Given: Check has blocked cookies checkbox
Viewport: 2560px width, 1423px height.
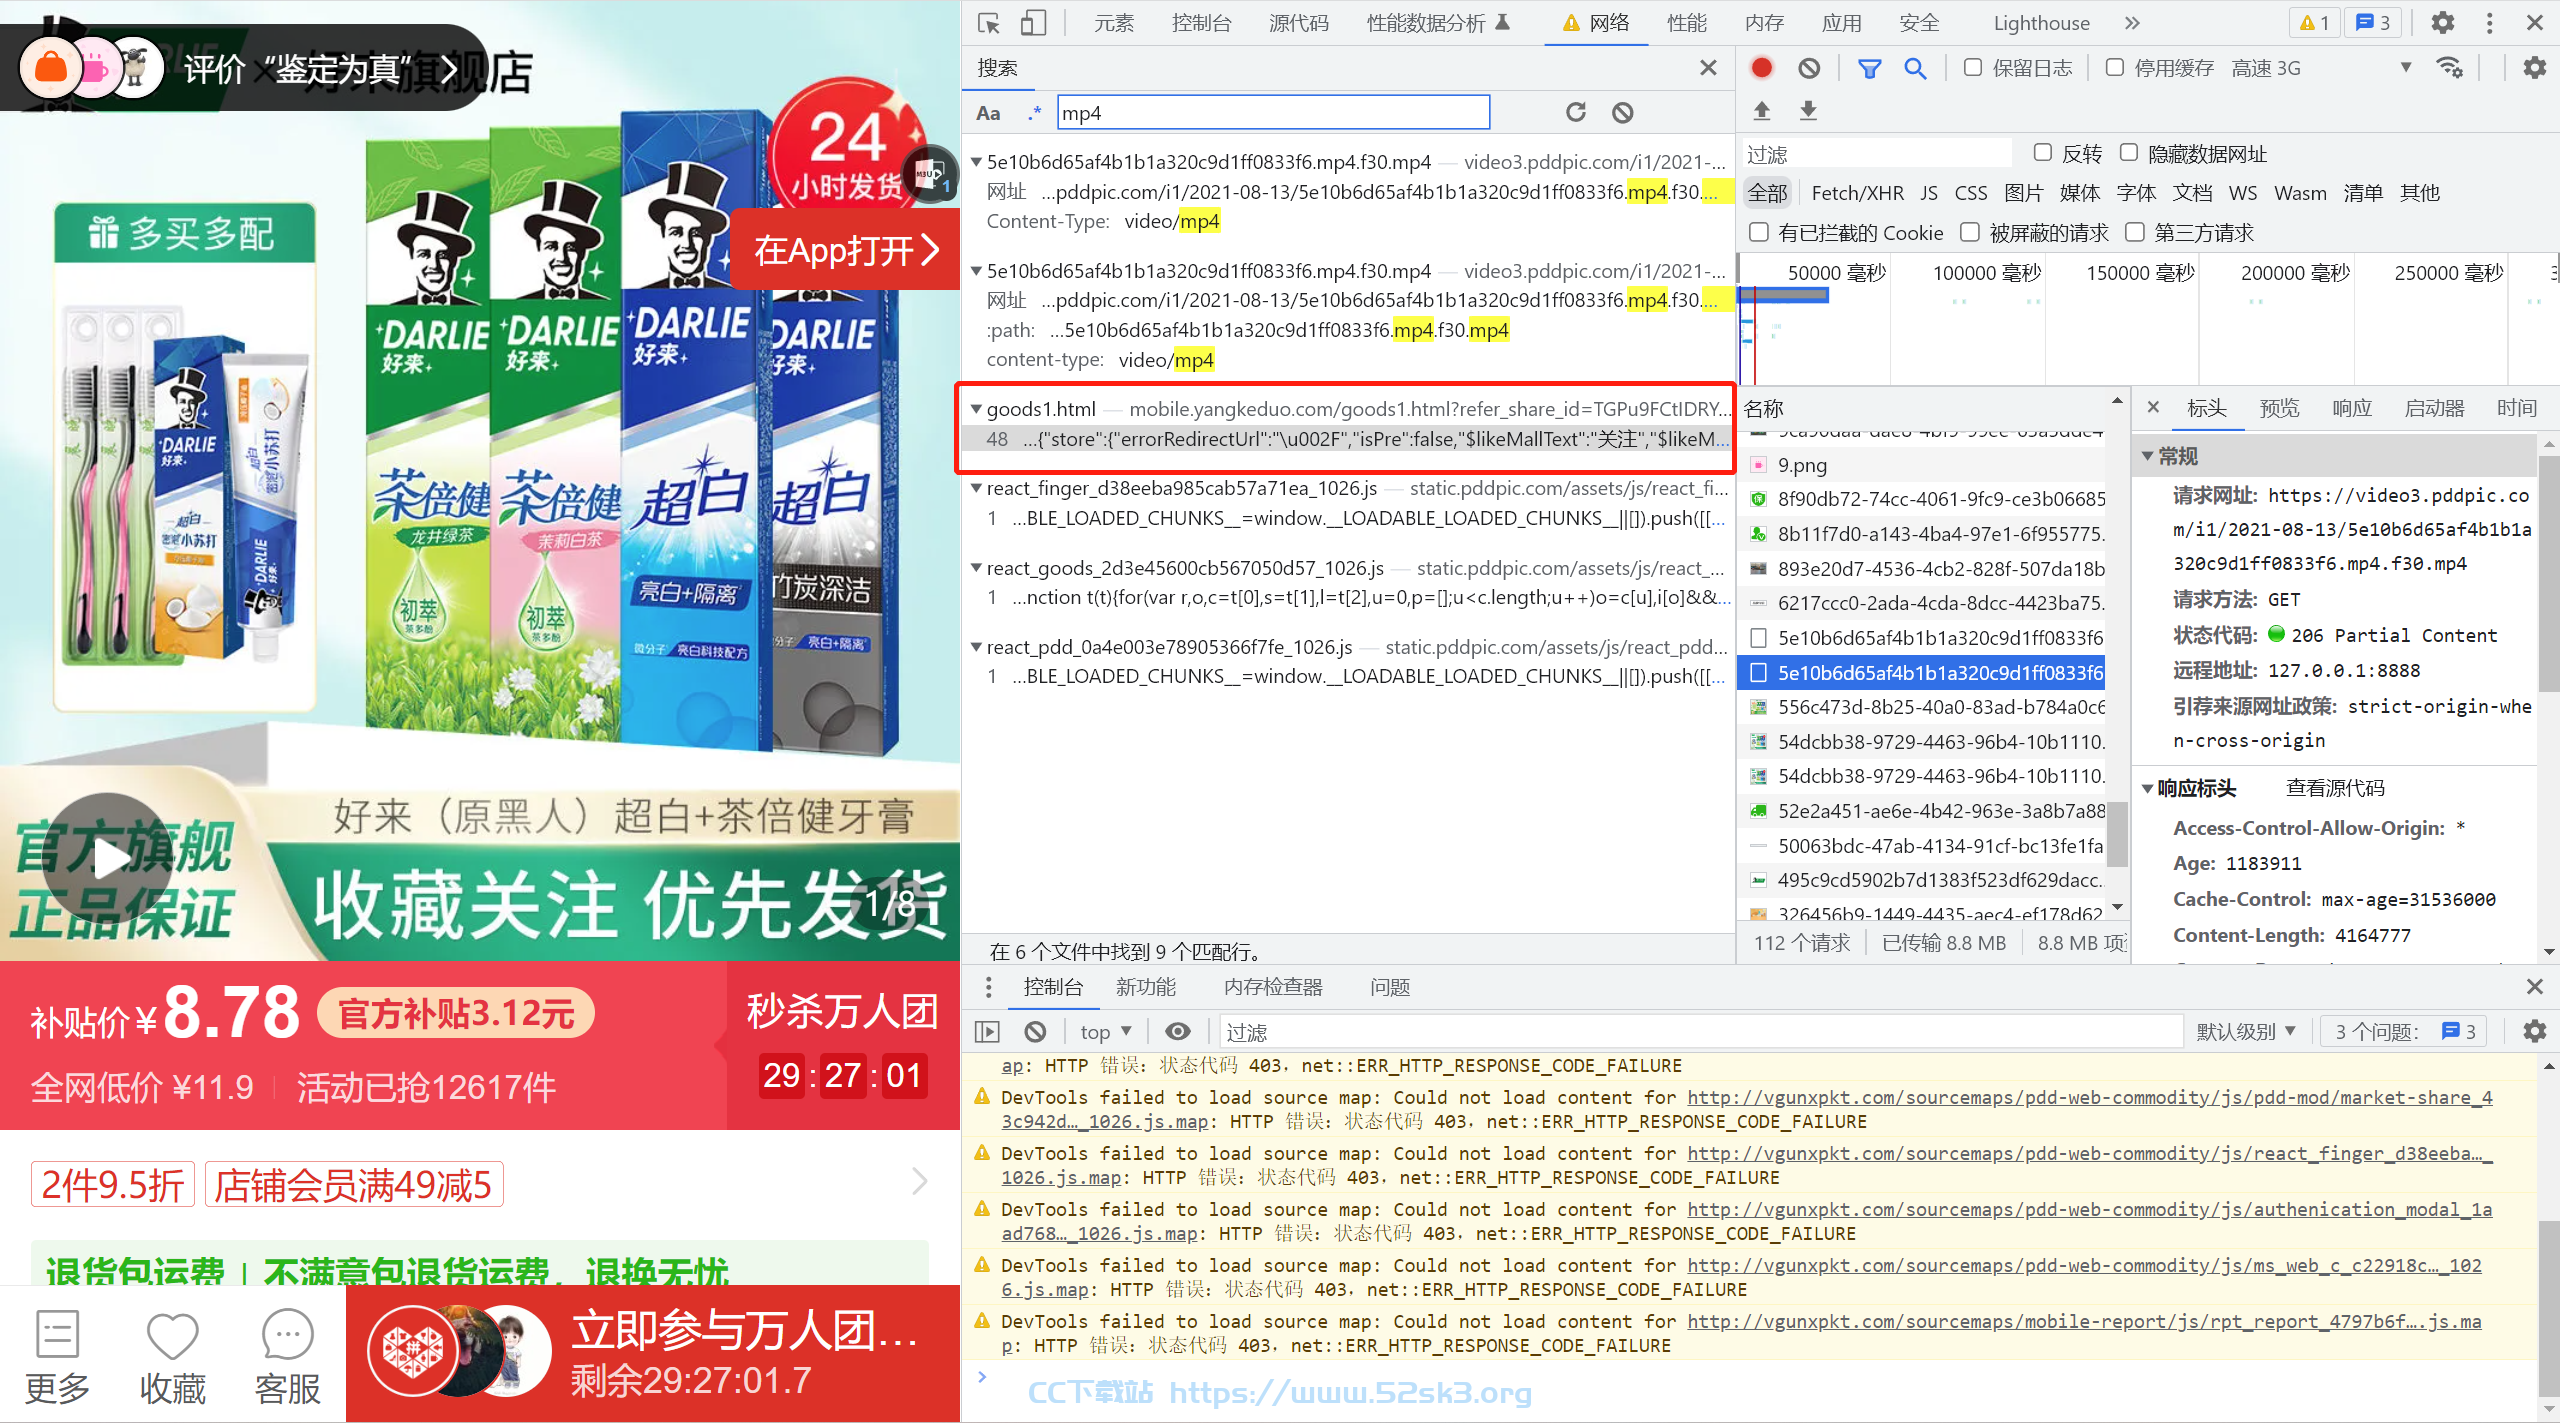Looking at the screenshot, I should point(1758,232).
